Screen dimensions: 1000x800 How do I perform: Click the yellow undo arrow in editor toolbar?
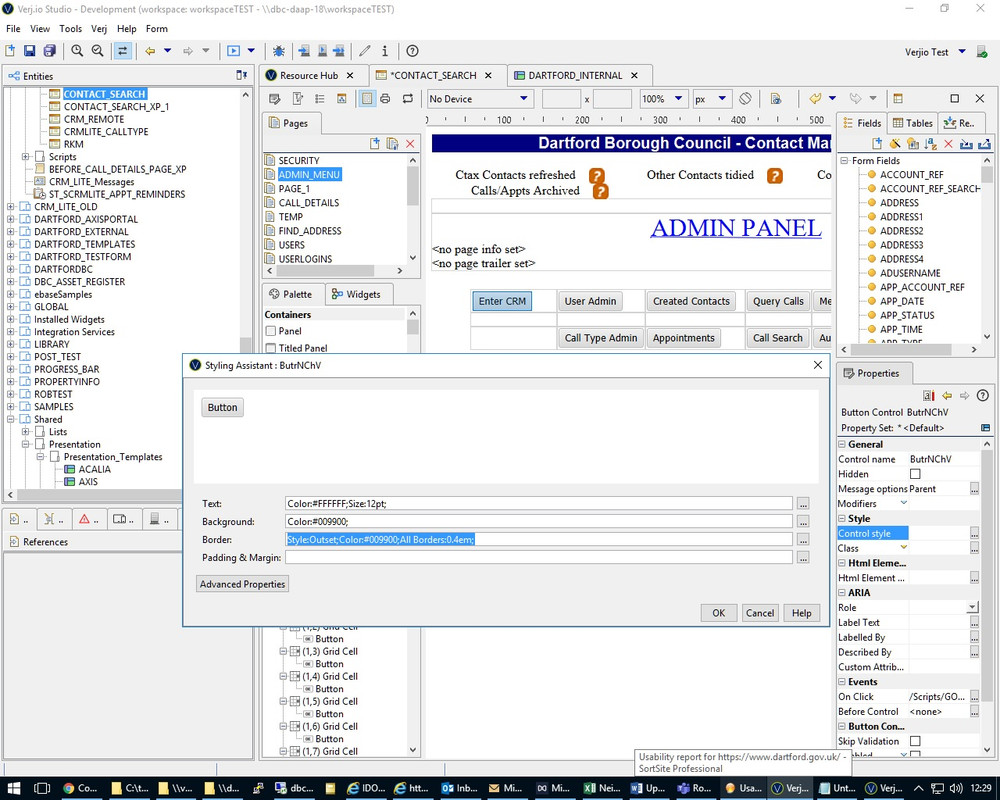tap(815, 99)
